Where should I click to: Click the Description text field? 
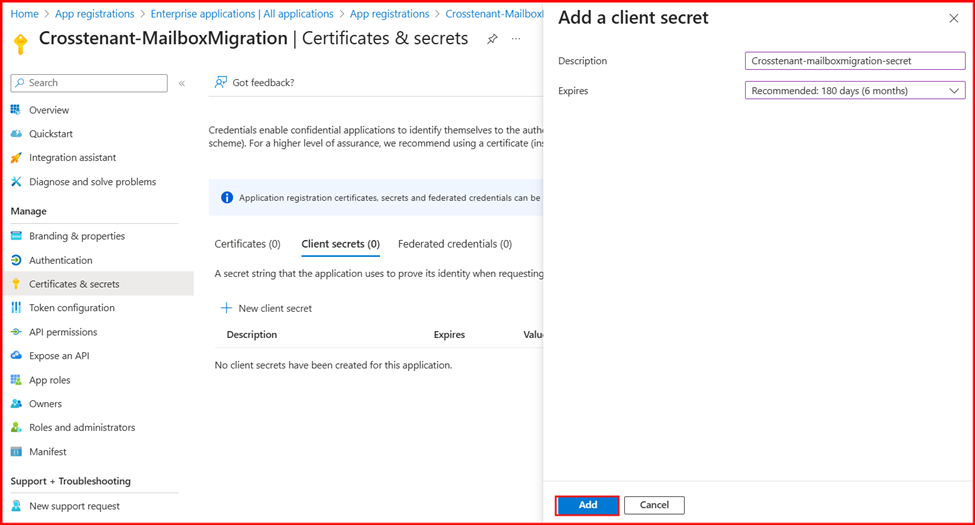[854, 61]
